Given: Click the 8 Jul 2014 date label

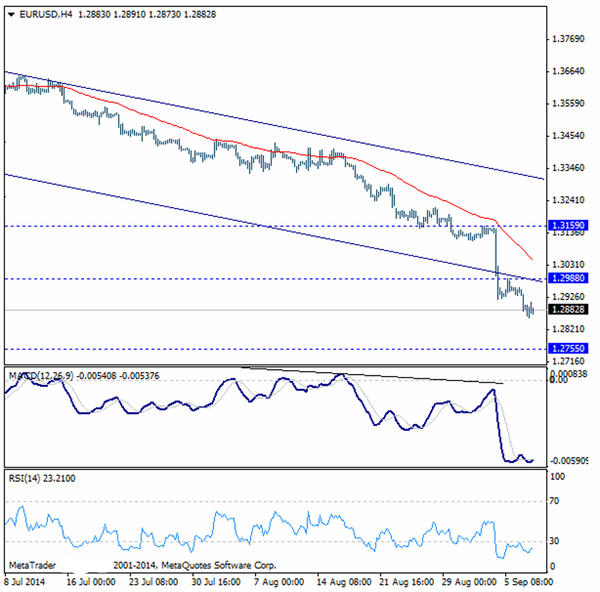Looking at the screenshot, I should coord(27,583).
